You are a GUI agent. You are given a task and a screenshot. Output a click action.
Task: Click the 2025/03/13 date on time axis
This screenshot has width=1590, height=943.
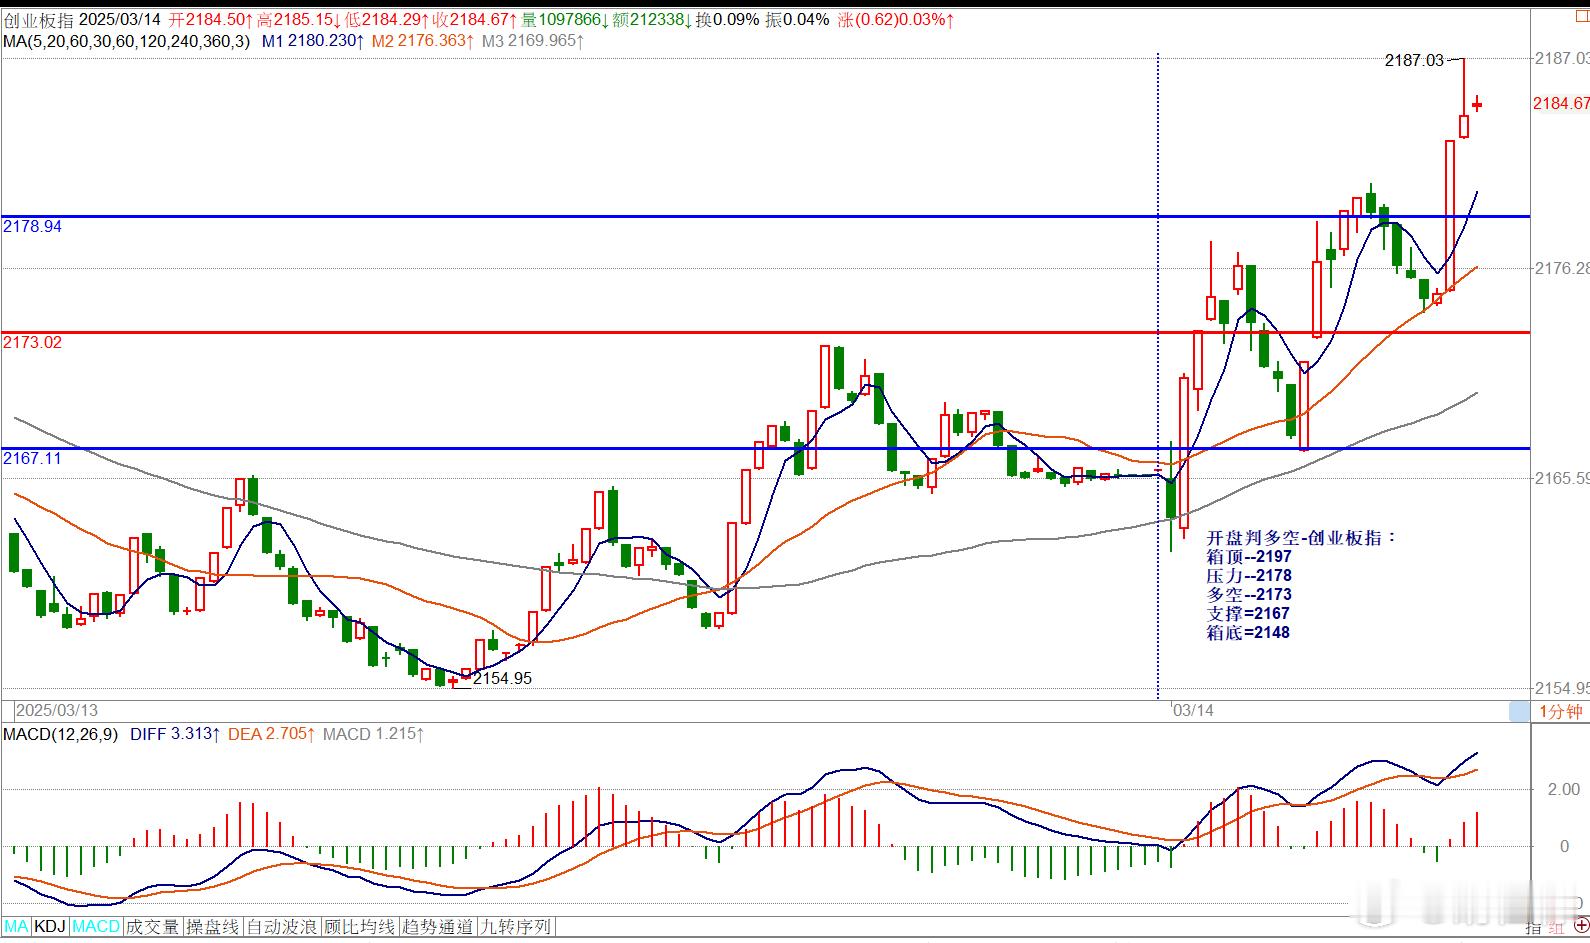click(57, 710)
